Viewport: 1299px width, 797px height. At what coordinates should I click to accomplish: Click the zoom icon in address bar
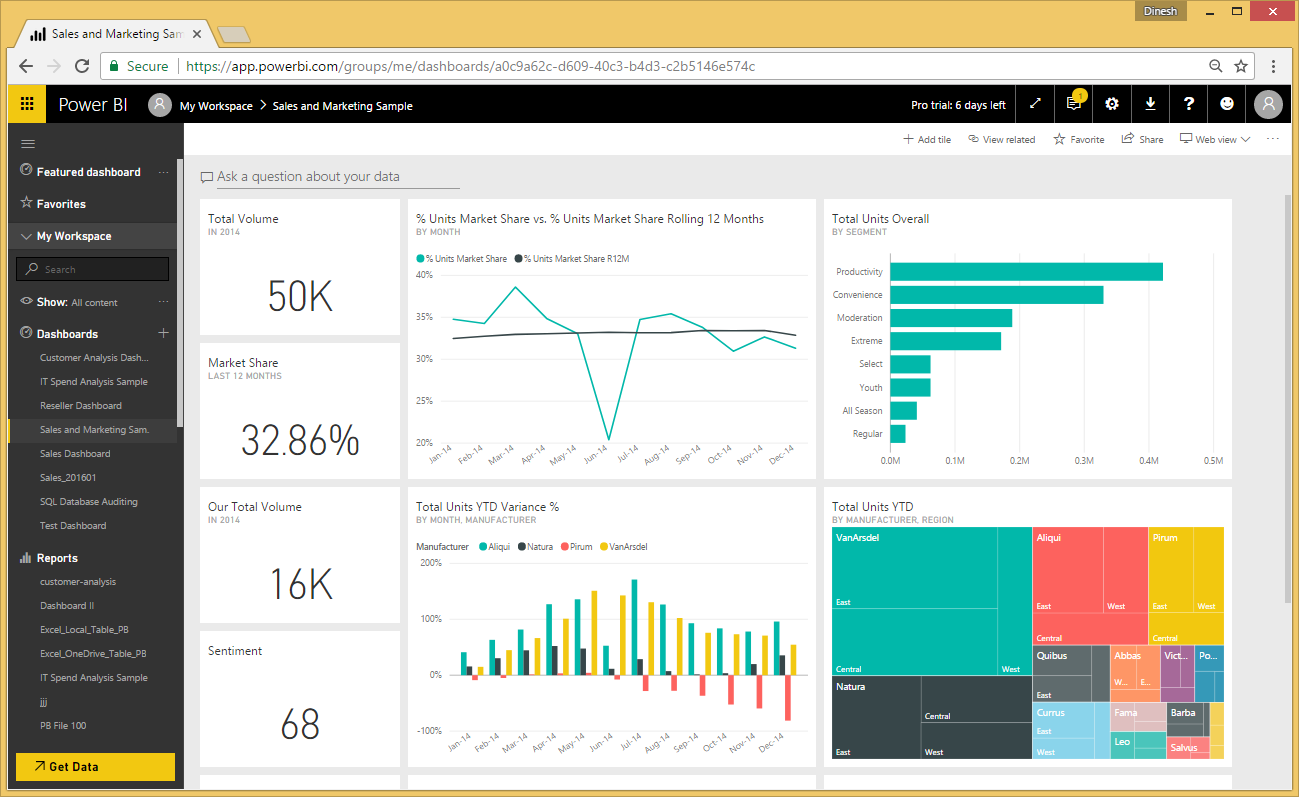point(1216,66)
